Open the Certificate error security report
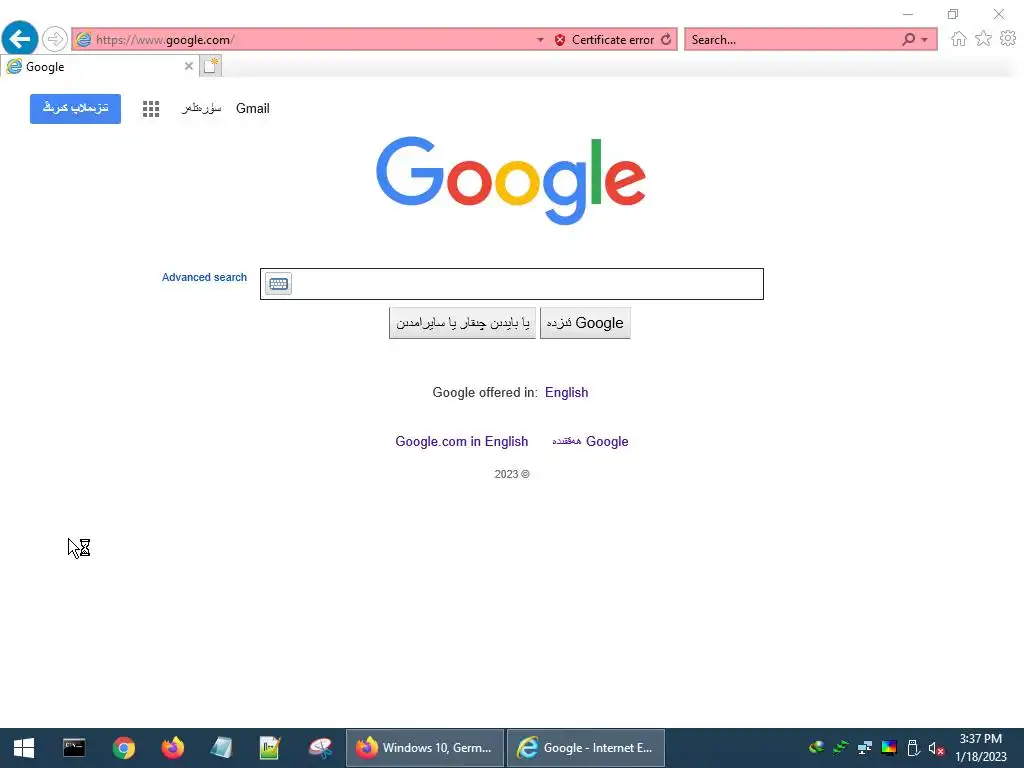 [604, 40]
